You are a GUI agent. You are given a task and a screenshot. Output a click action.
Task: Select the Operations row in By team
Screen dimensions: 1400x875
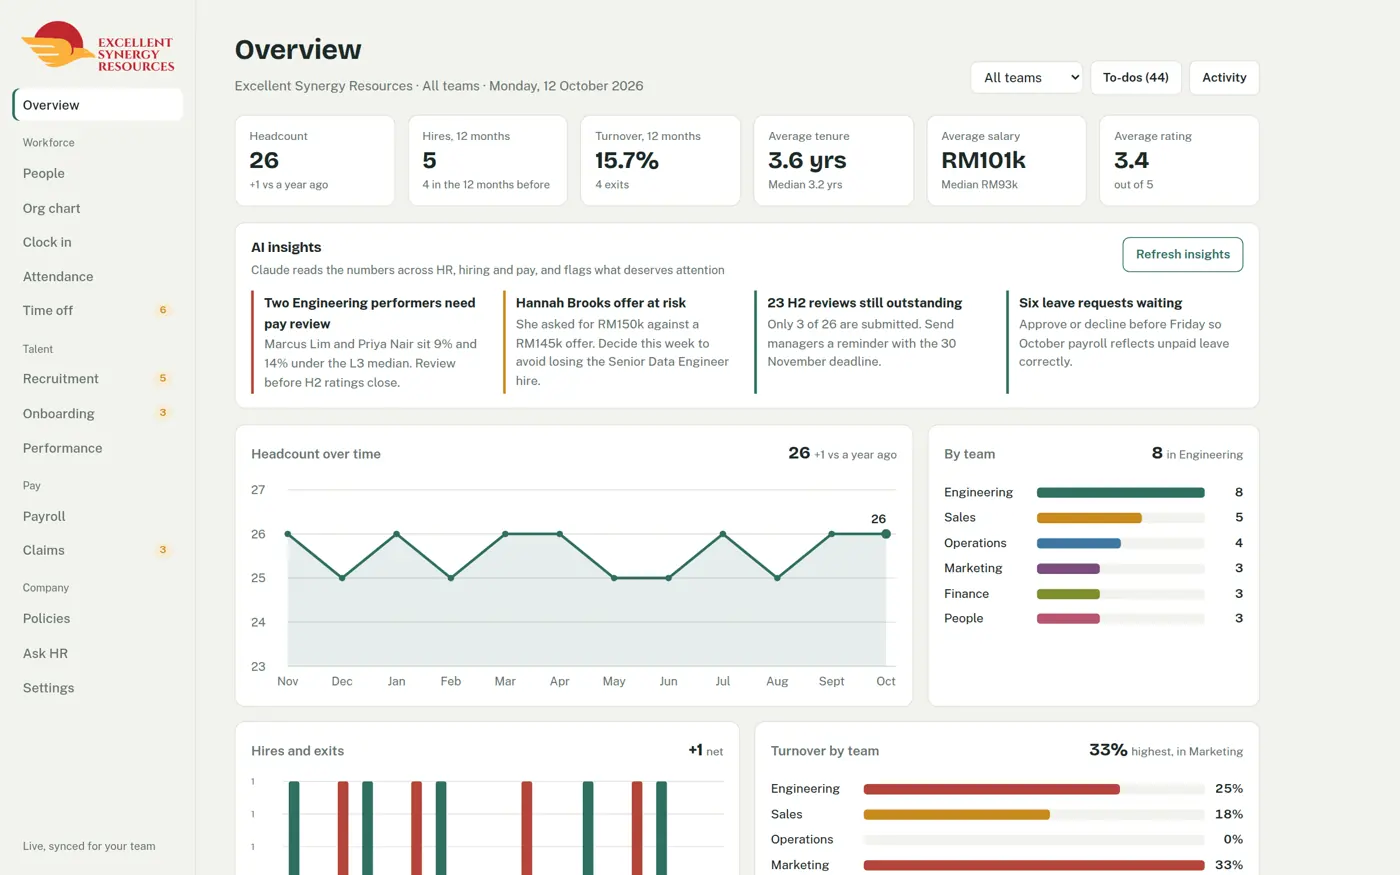pos(1094,543)
